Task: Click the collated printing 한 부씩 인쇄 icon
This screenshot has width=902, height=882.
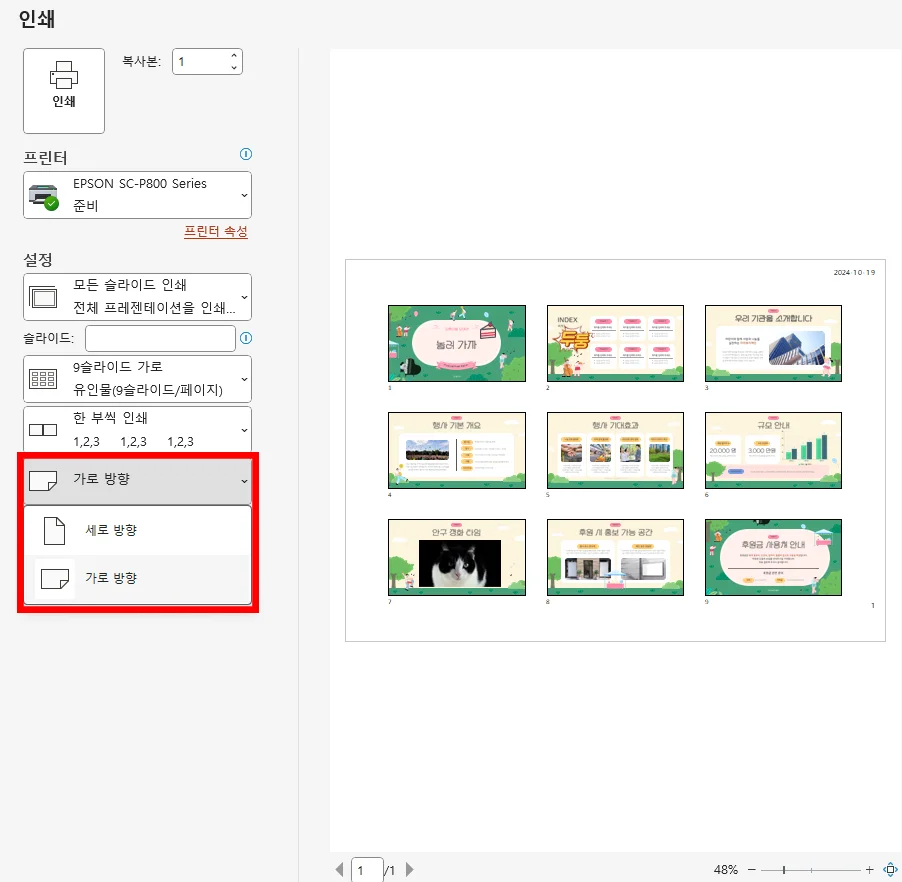Action: (42, 429)
